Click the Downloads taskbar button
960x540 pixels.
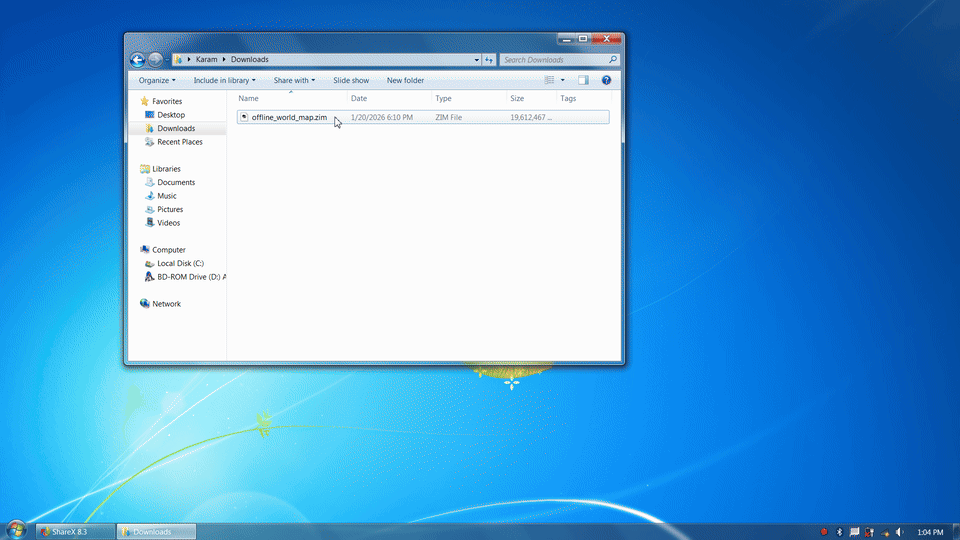tap(156, 531)
